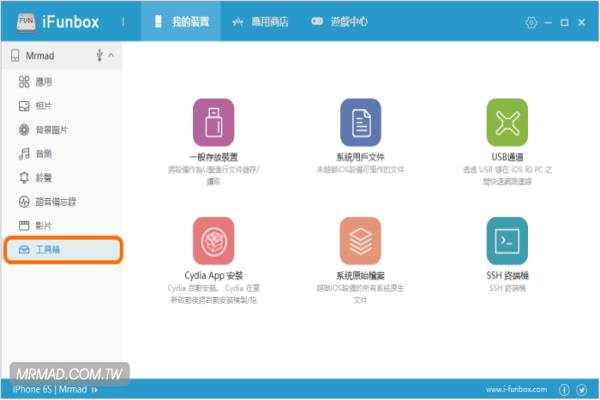Open the 系統用戶文件 user files tool
Screen dimensions: 600x400
(x=360, y=122)
